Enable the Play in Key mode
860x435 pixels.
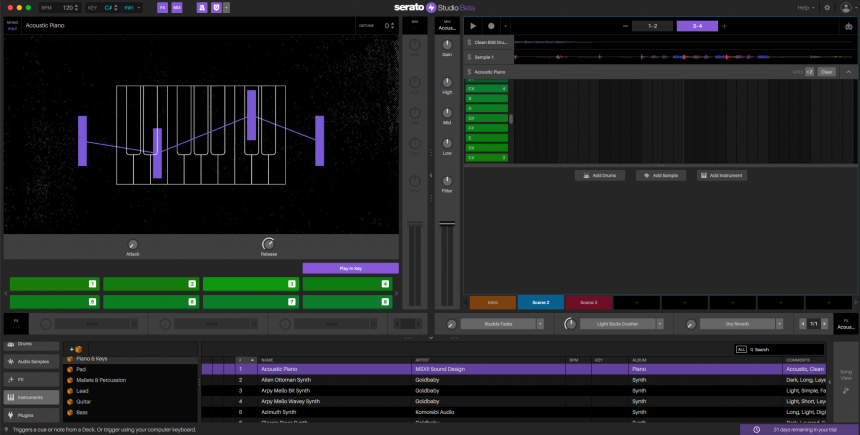pyautogui.click(x=350, y=268)
